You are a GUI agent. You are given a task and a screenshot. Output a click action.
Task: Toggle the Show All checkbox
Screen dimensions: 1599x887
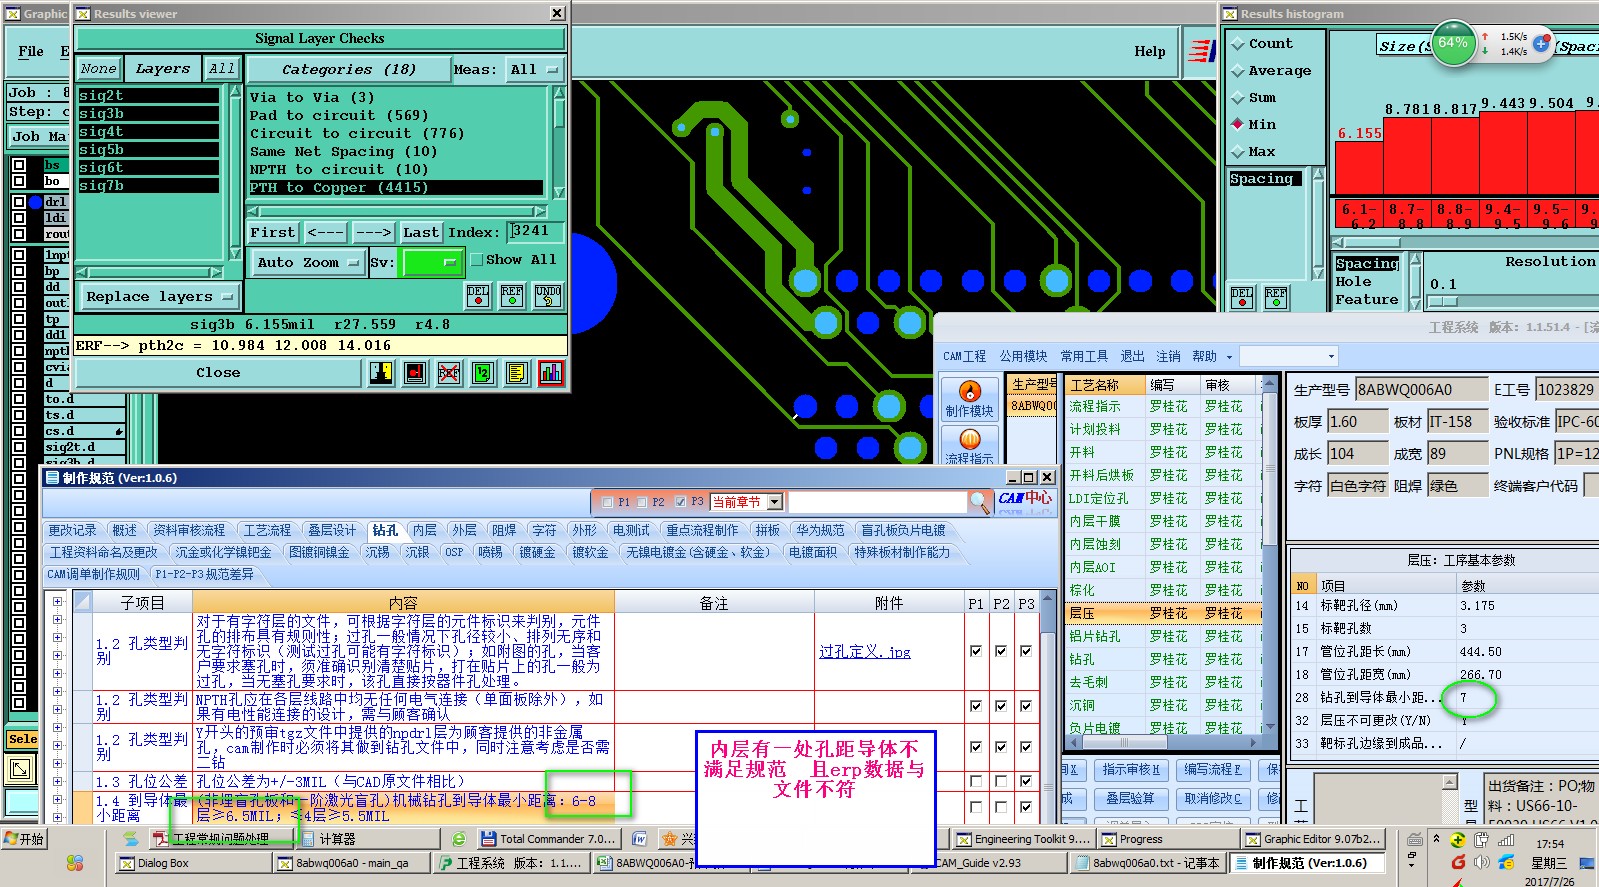[477, 260]
